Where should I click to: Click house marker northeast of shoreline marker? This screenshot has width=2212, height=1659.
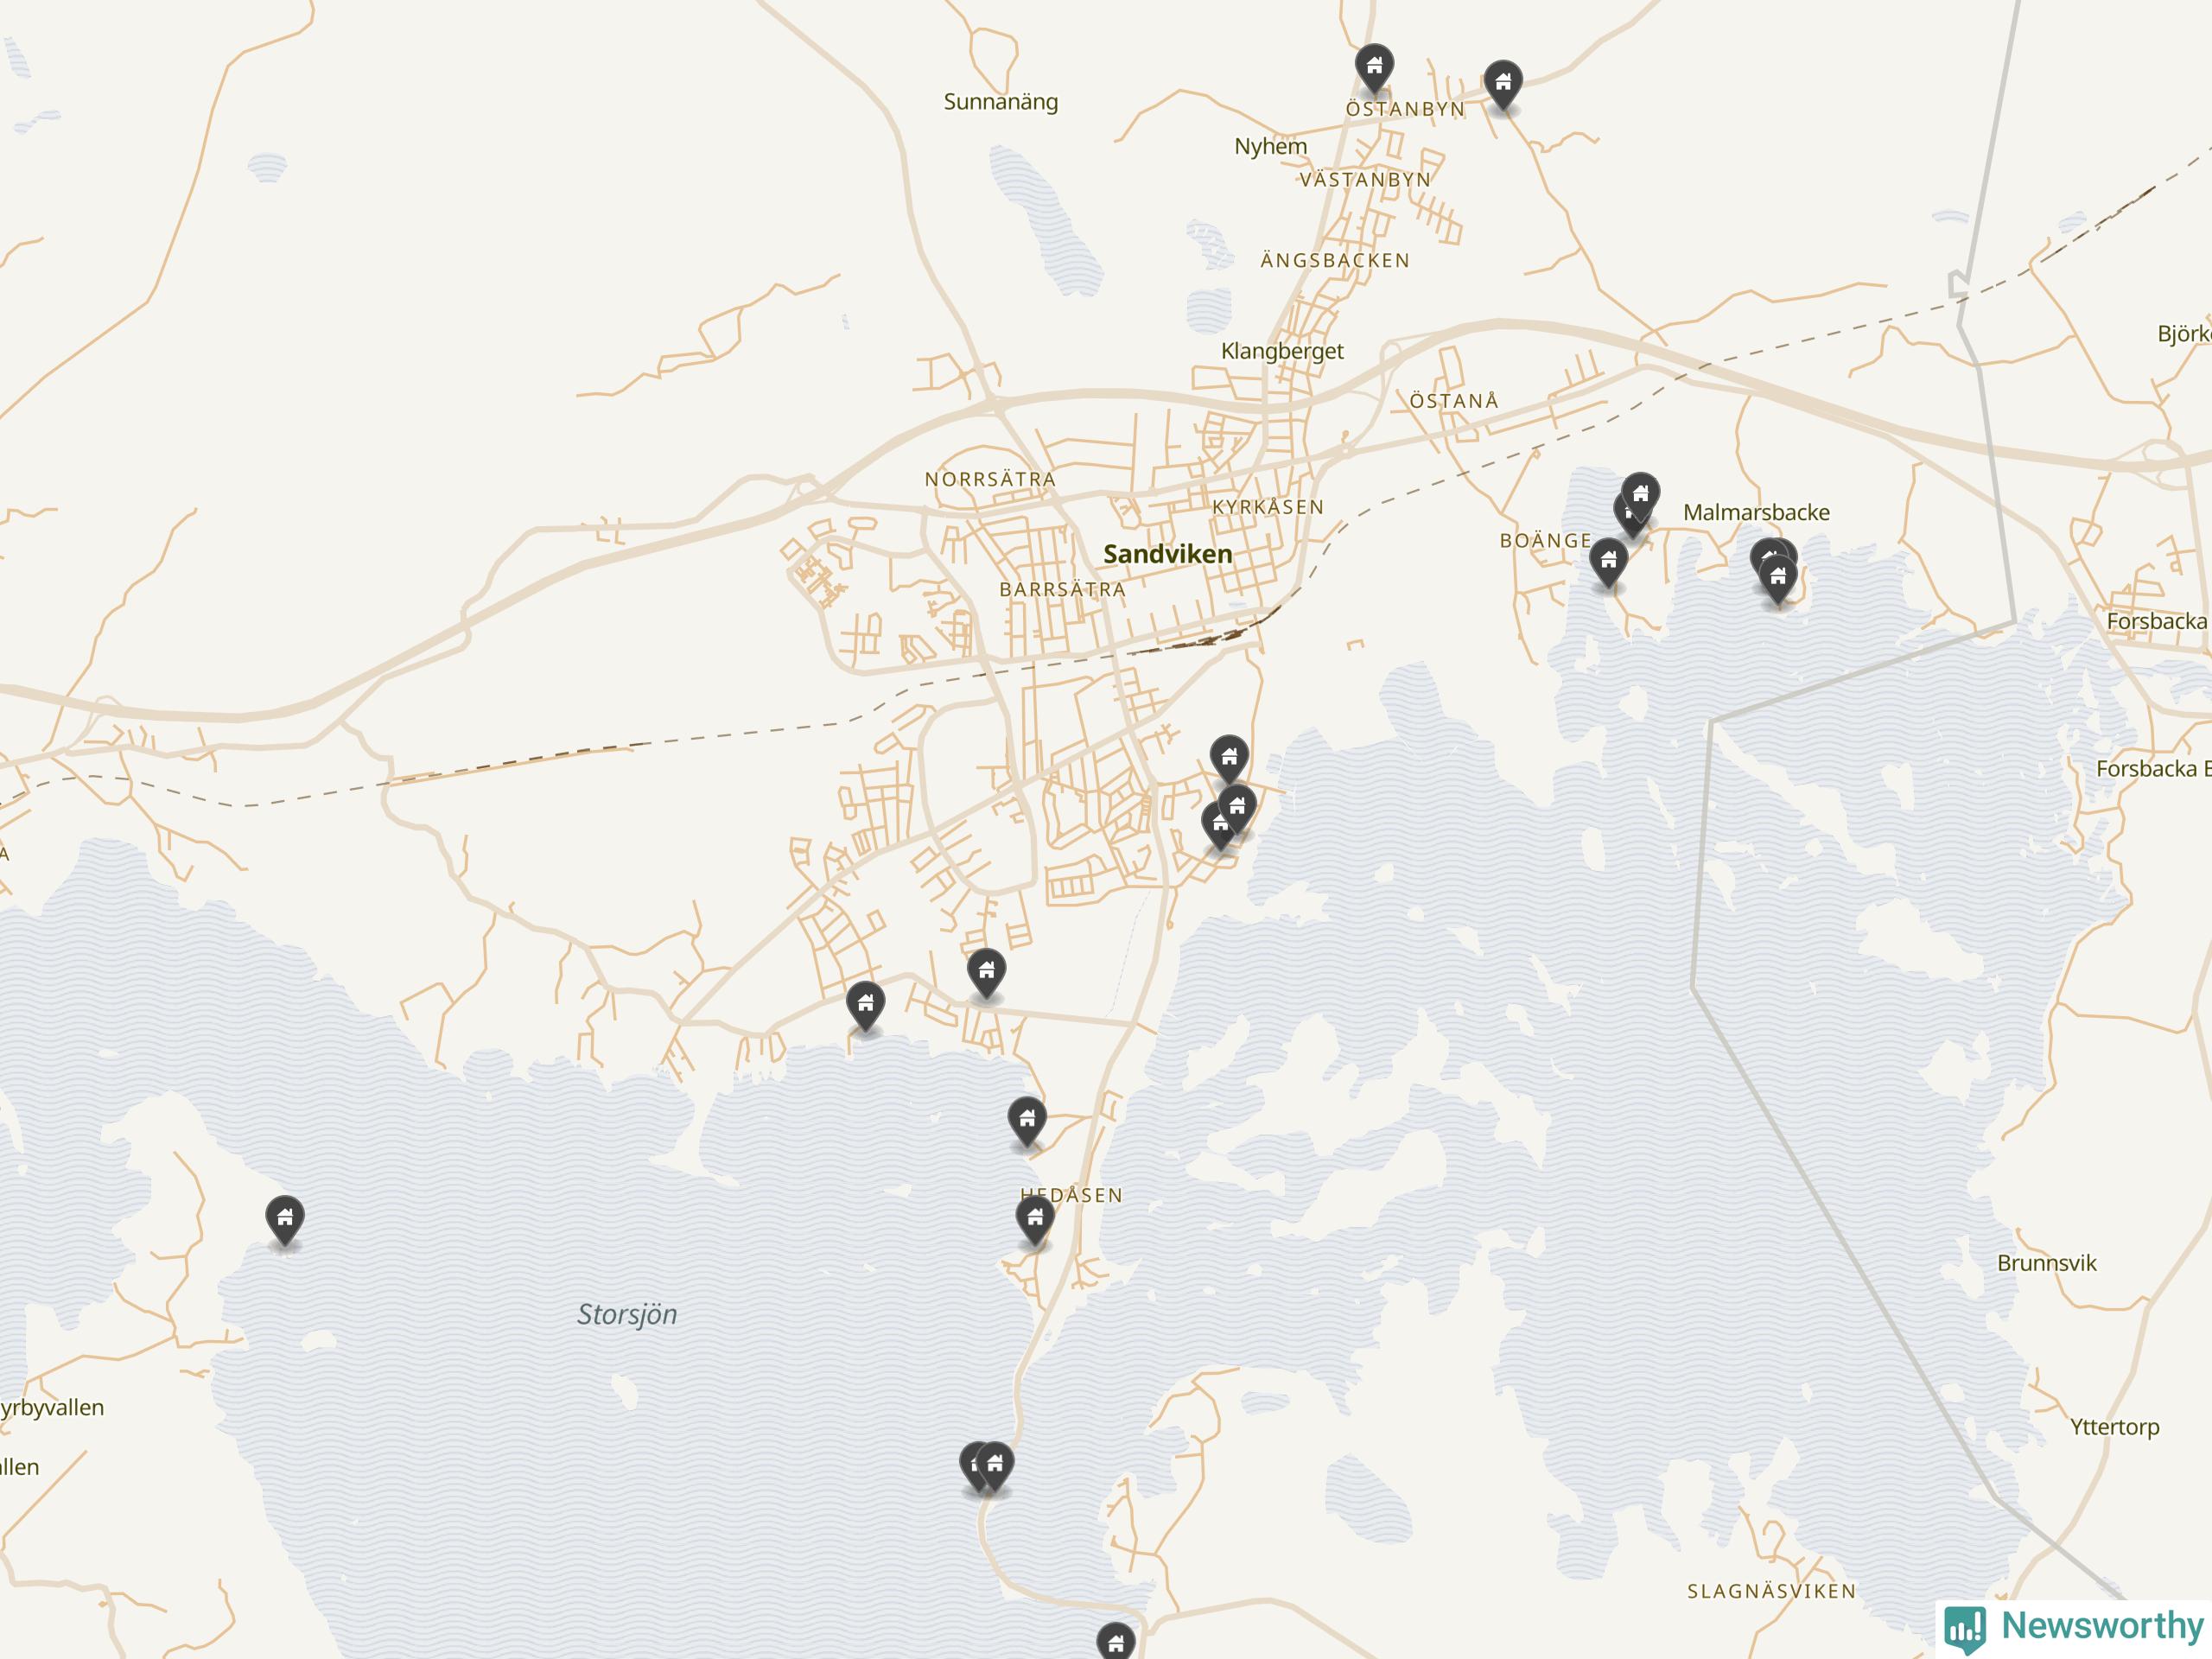pyautogui.click(x=986, y=971)
